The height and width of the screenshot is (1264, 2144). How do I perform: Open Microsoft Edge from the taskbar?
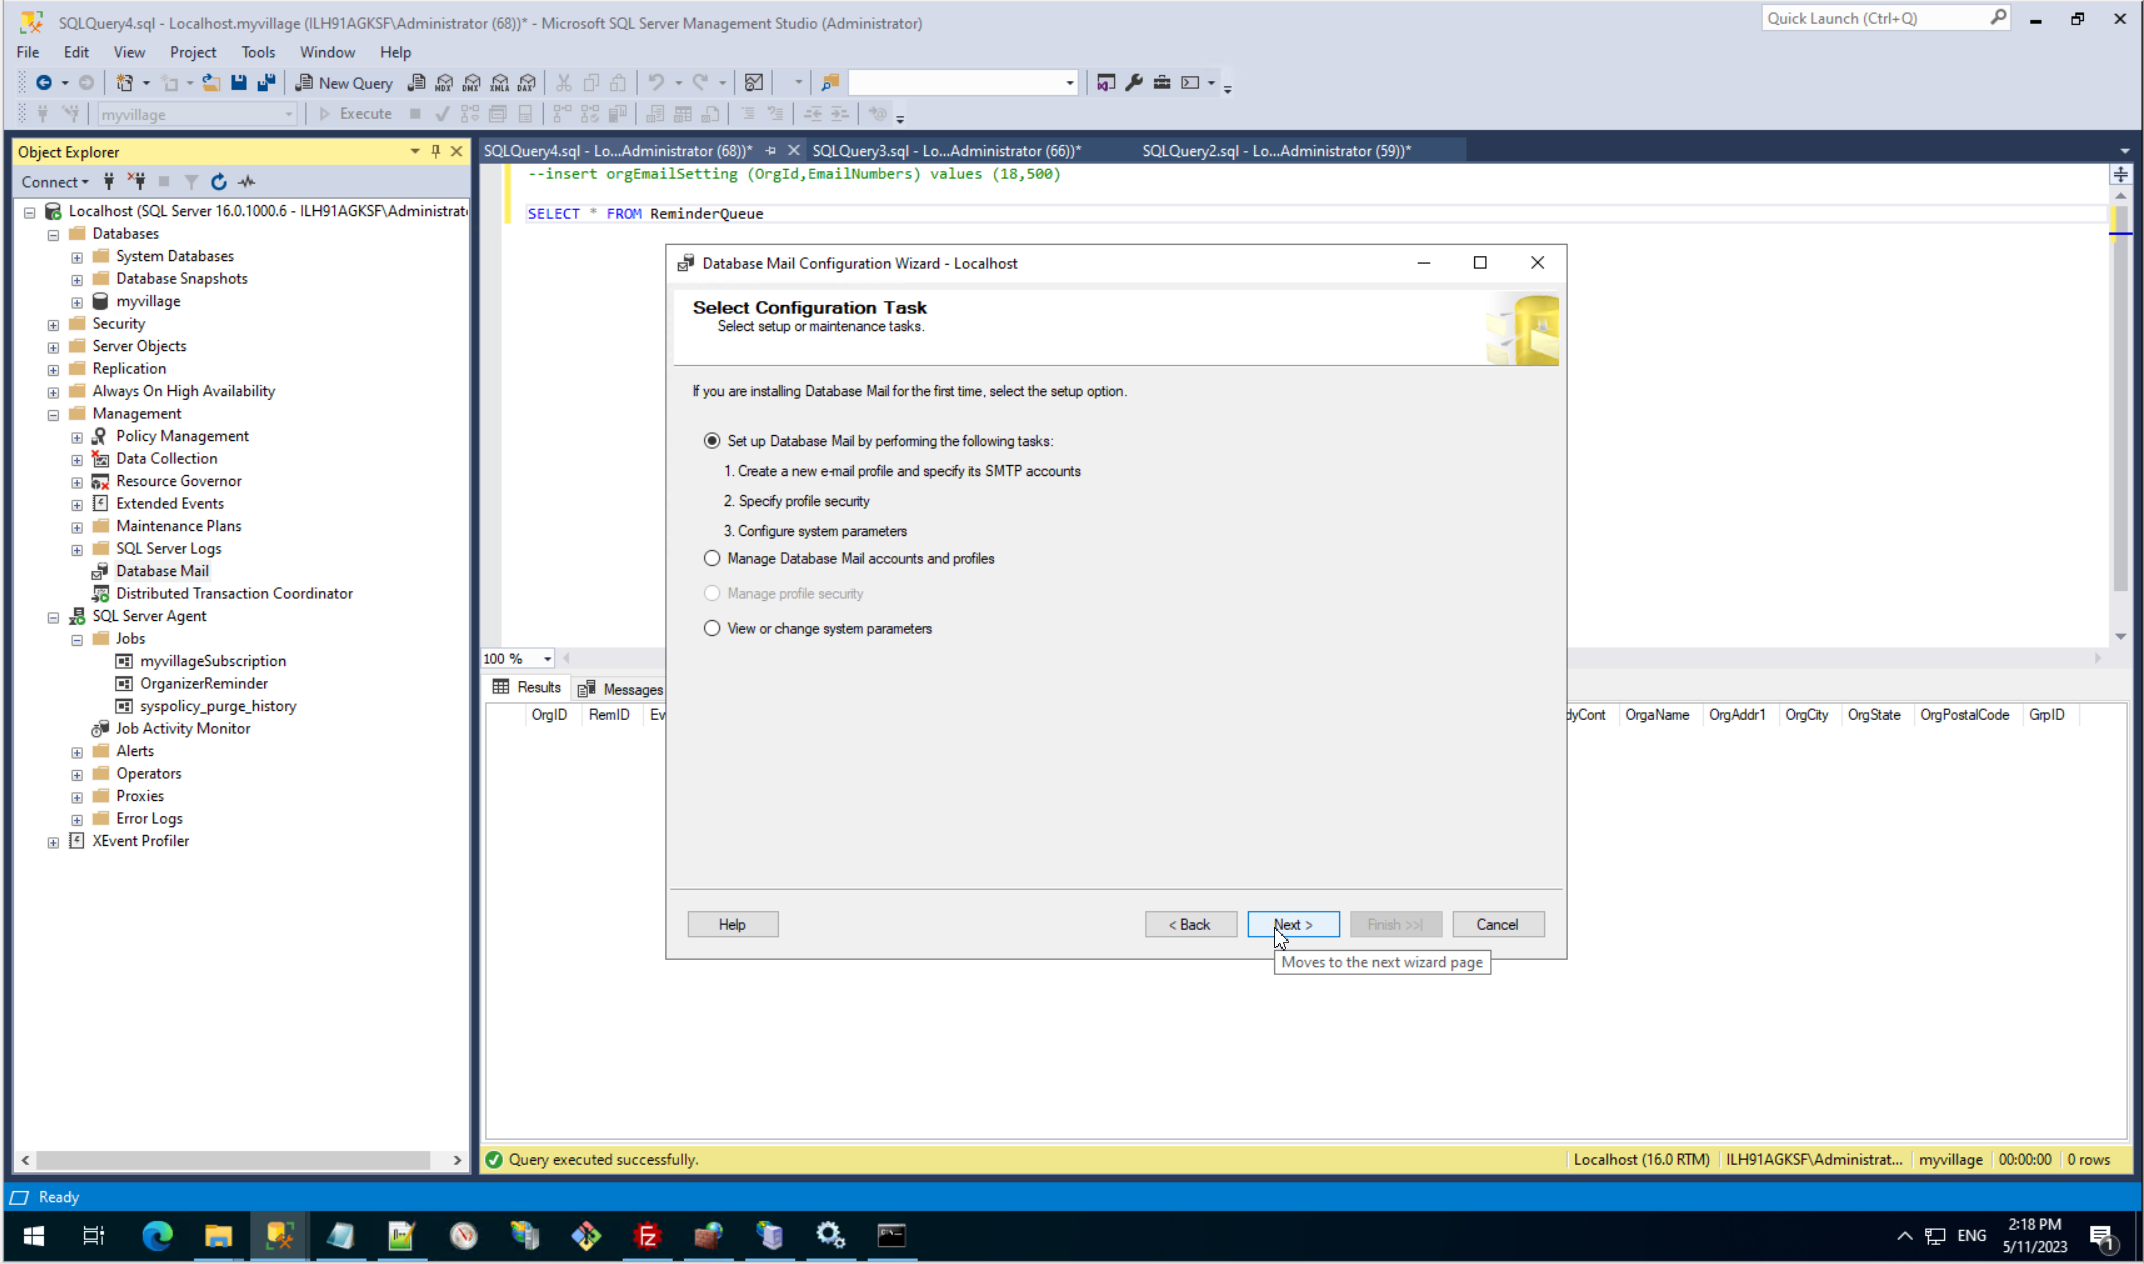tap(156, 1236)
